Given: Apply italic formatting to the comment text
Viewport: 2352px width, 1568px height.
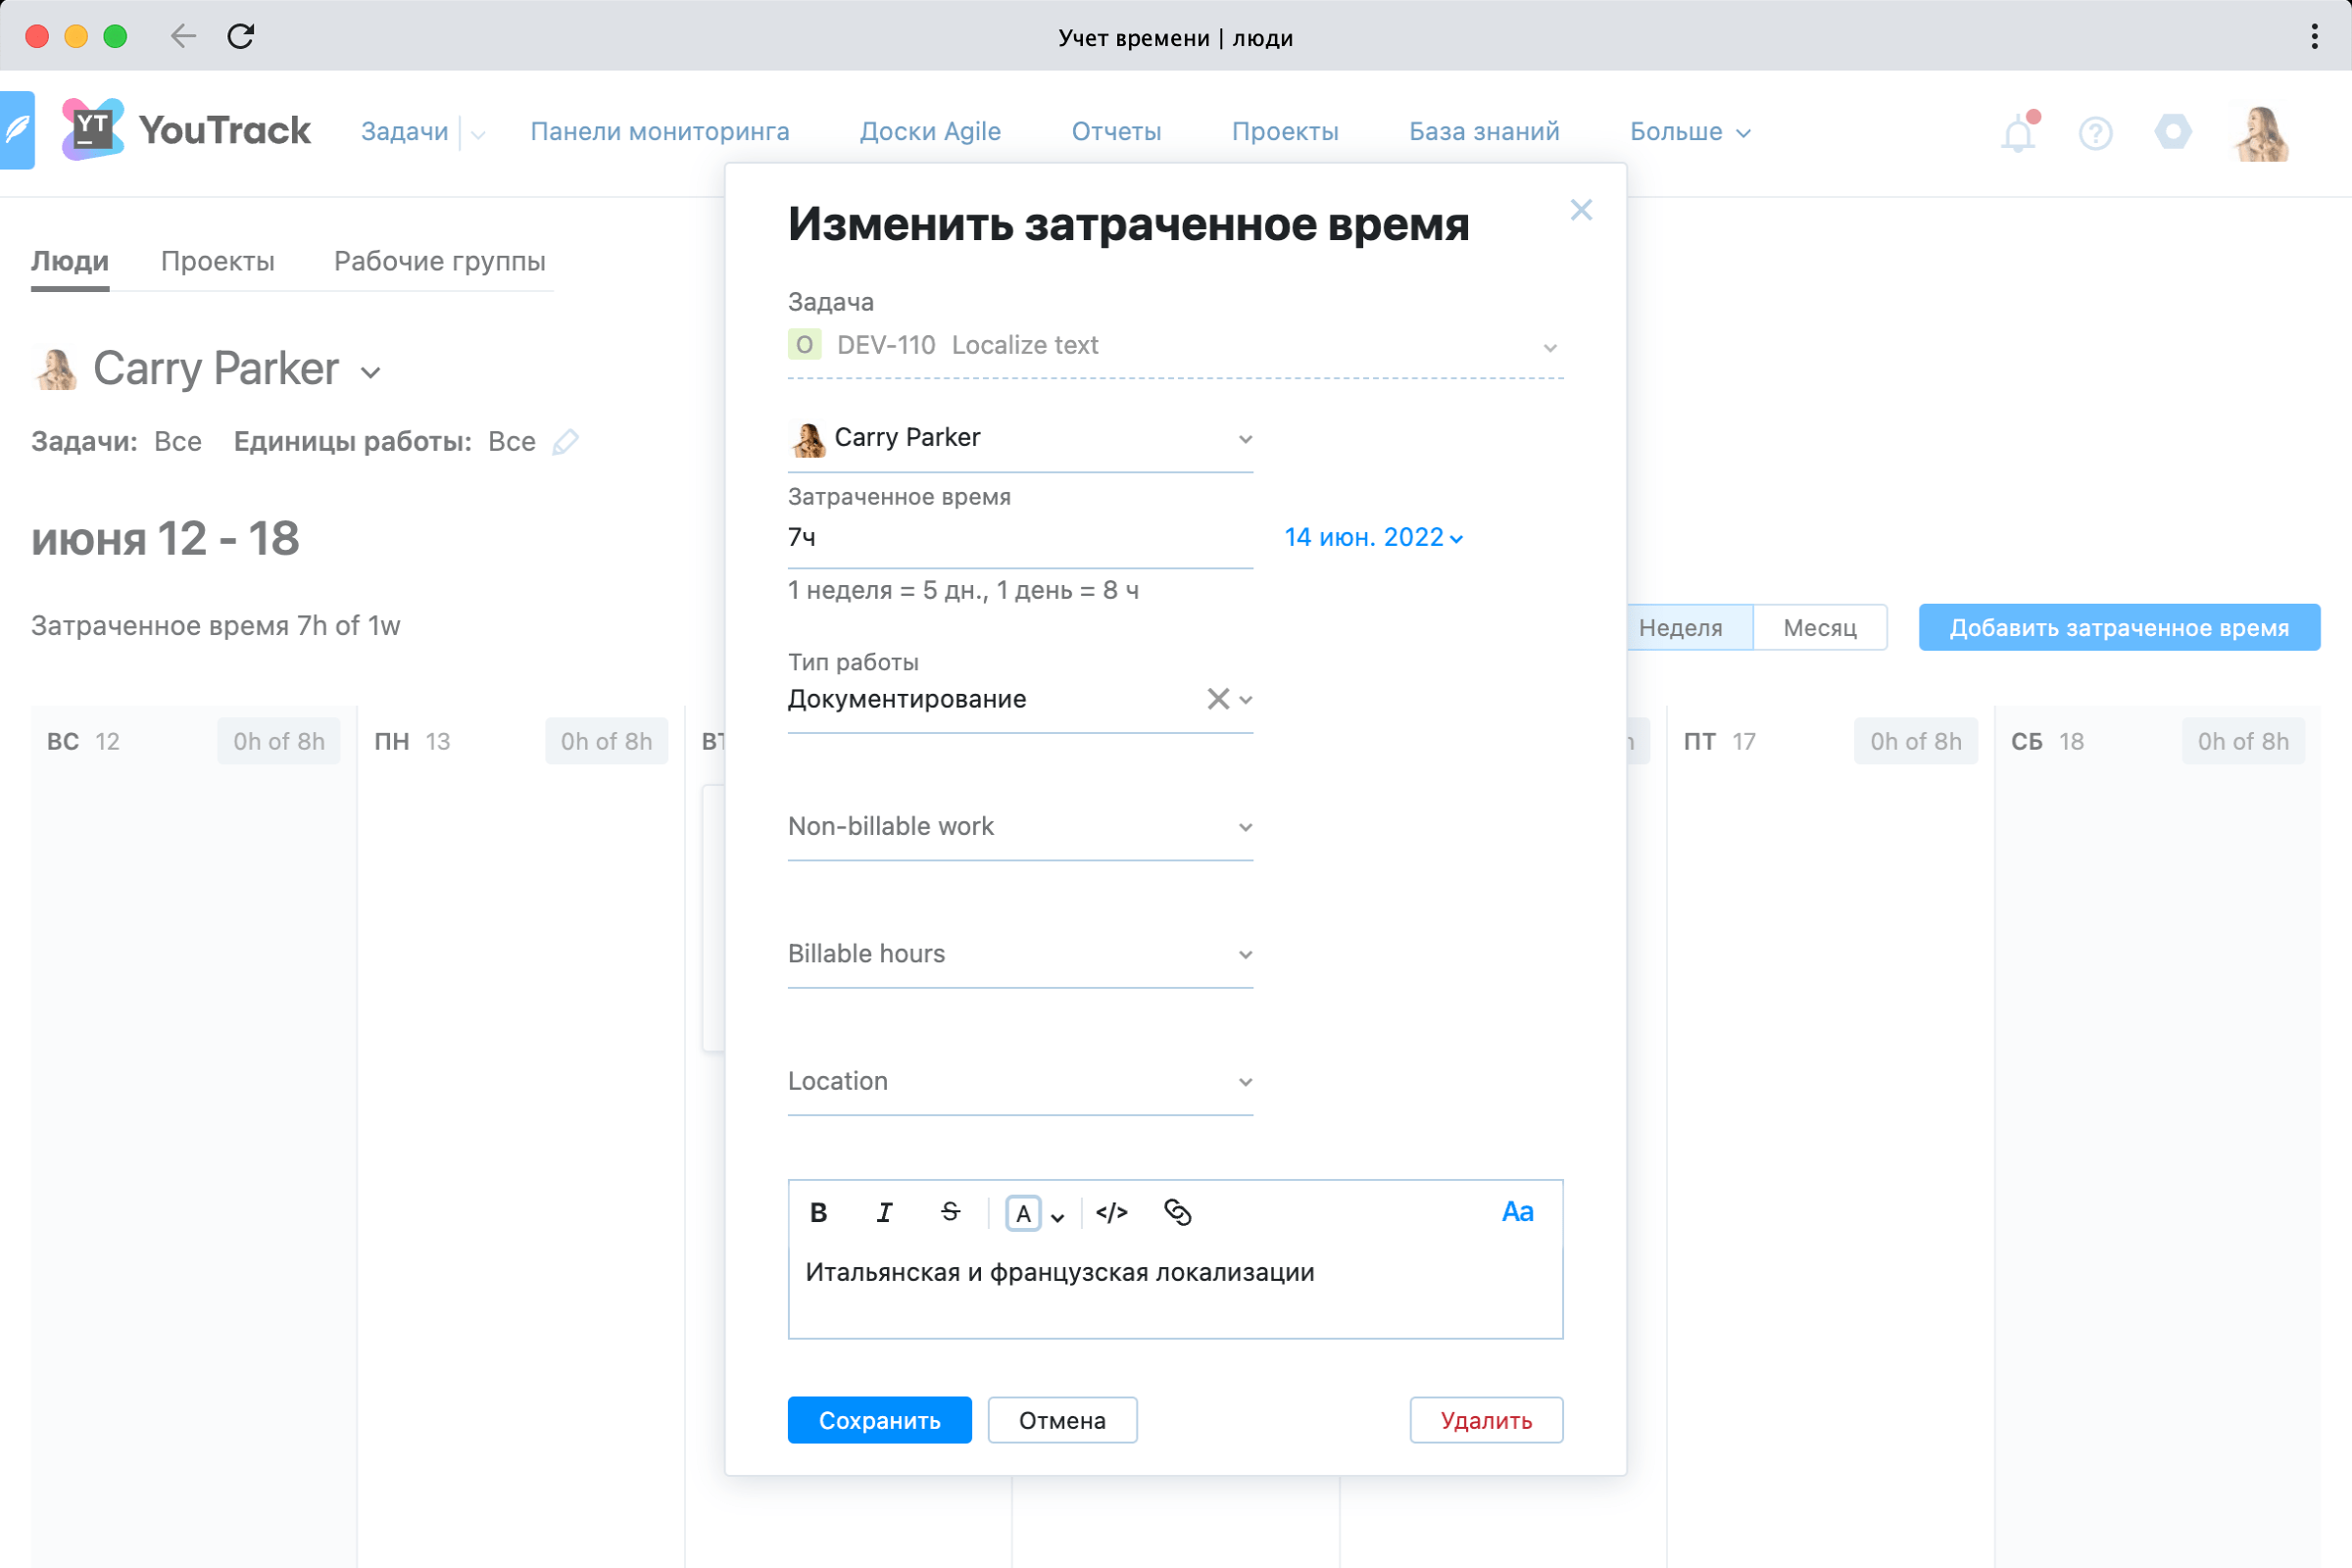Looking at the screenshot, I should tap(884, 1213).
